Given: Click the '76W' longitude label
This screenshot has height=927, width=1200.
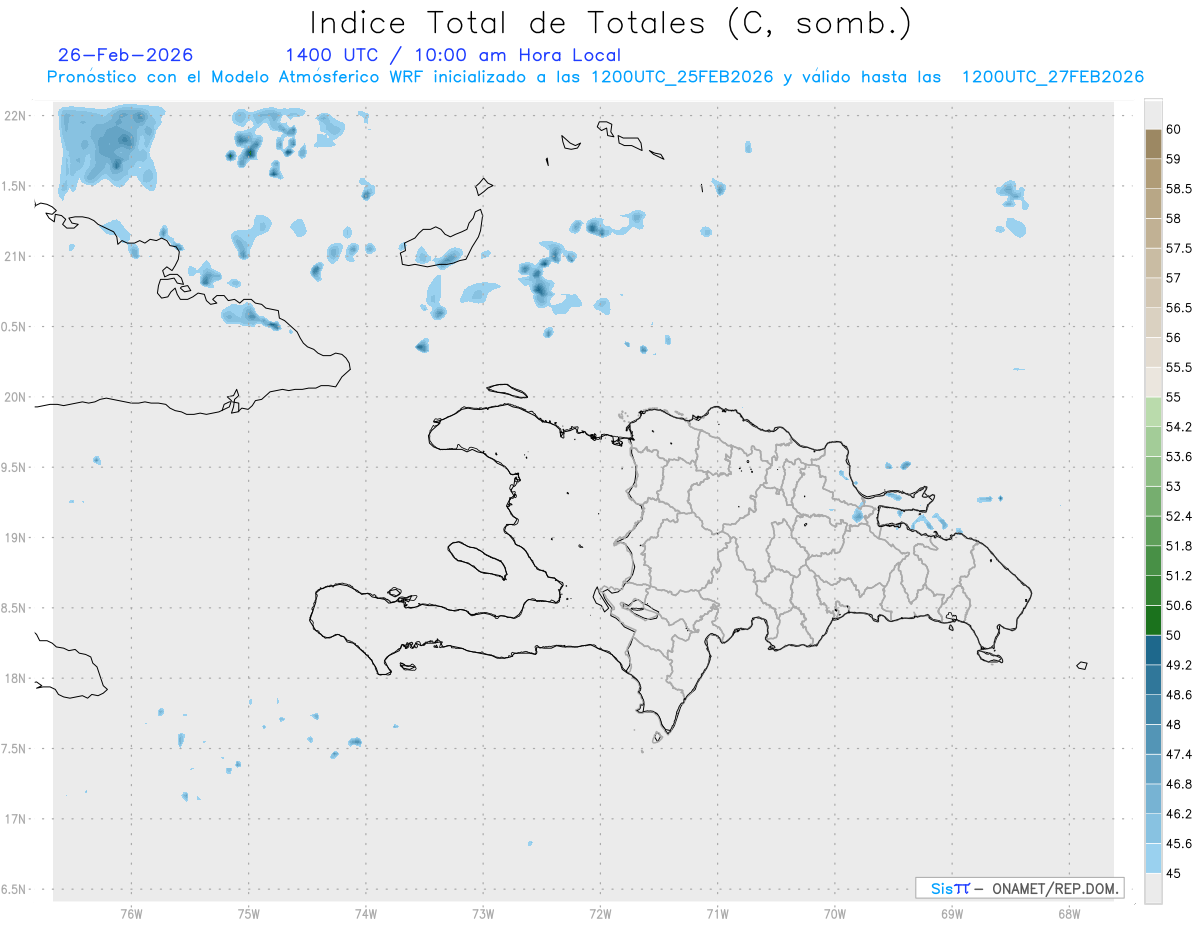Looking at the screenshot, I should (x=131, y=913).
